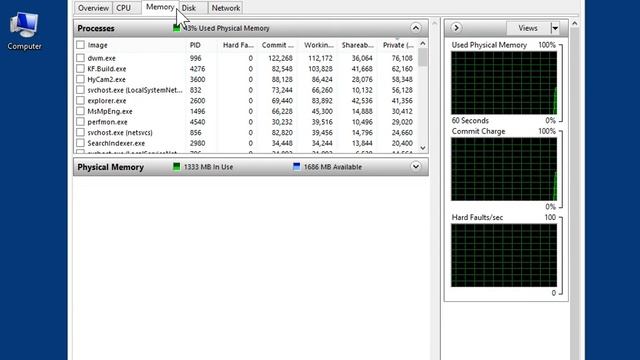Check the dwm.exe process checkbox

pyautogui.click(x=80, y=58)
